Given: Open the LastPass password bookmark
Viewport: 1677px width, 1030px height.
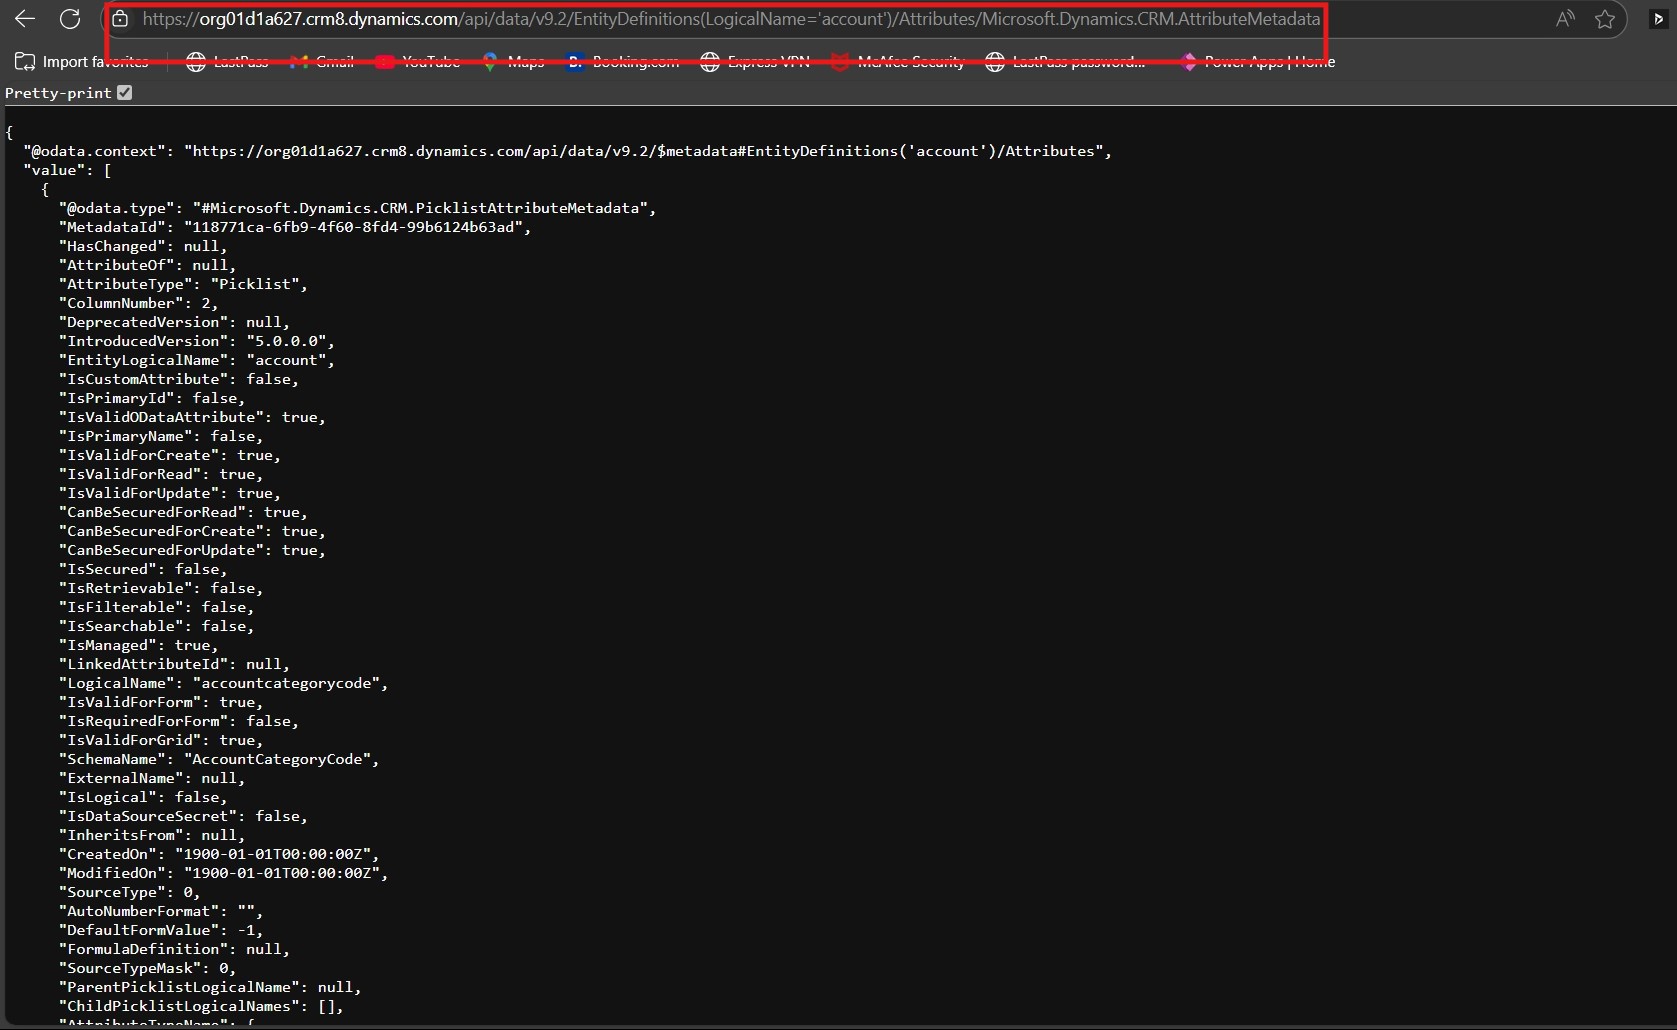Looking at the screenshot, I should pyautogui.click(x=1066, y=62).
